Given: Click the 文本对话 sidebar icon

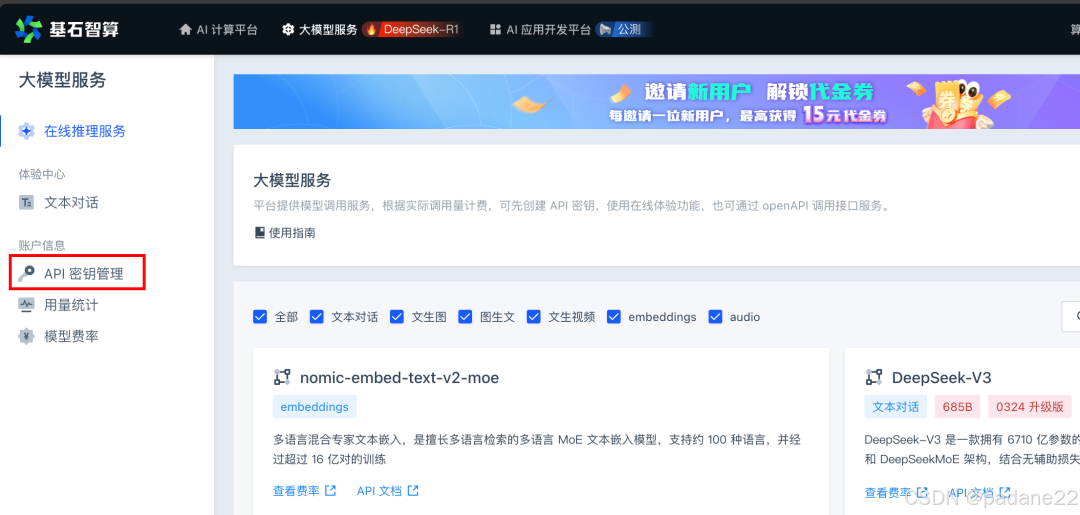Looking at the screenshot, I should point(26,202).
